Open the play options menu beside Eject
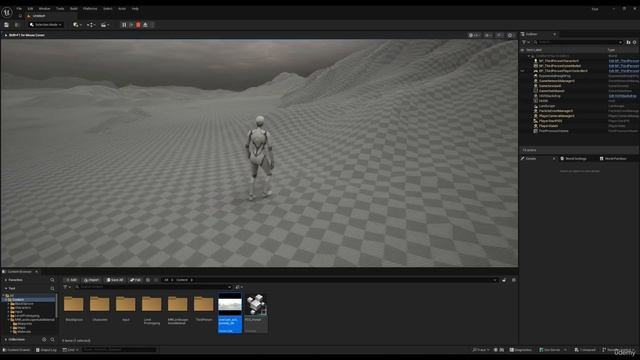The height and width of the screenshot is (360, 640). pyautogui.click(x=152, y=25)
